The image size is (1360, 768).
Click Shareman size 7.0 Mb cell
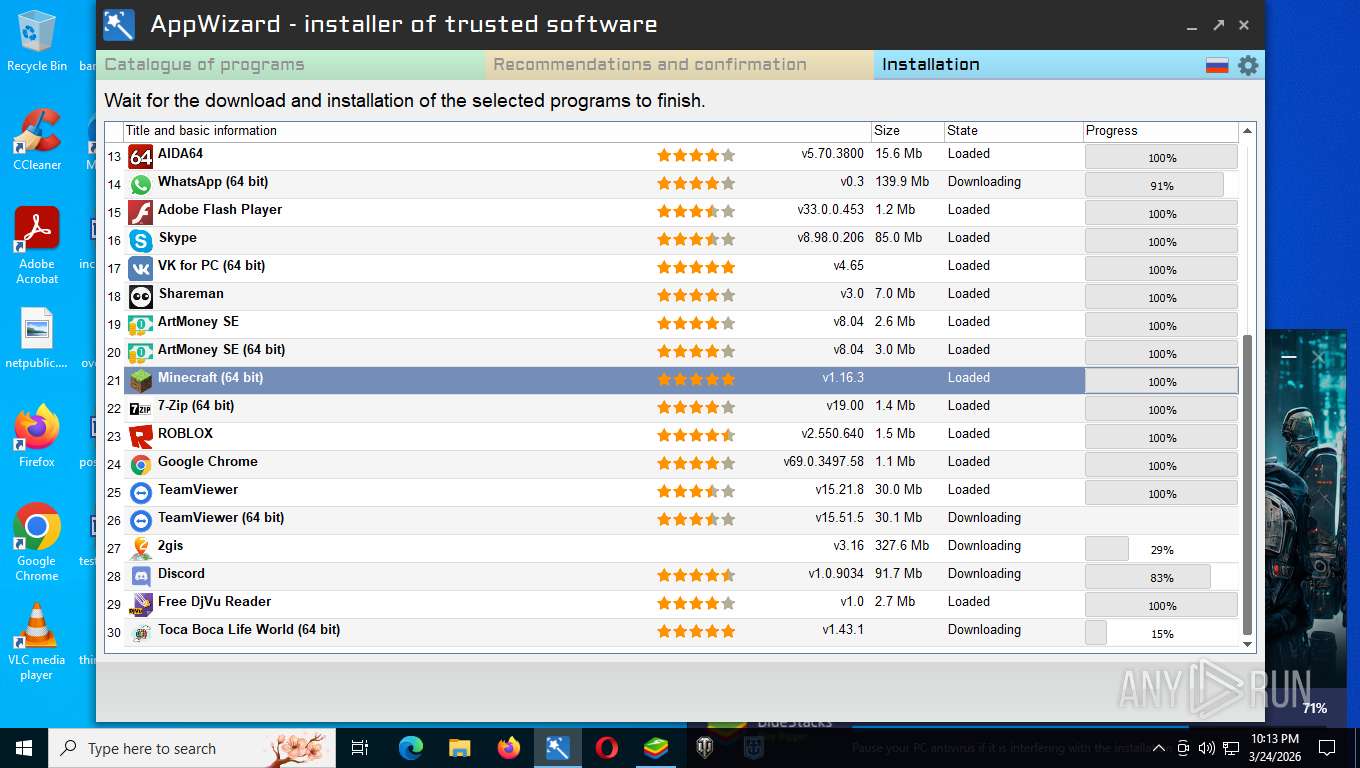click(895, 294)
